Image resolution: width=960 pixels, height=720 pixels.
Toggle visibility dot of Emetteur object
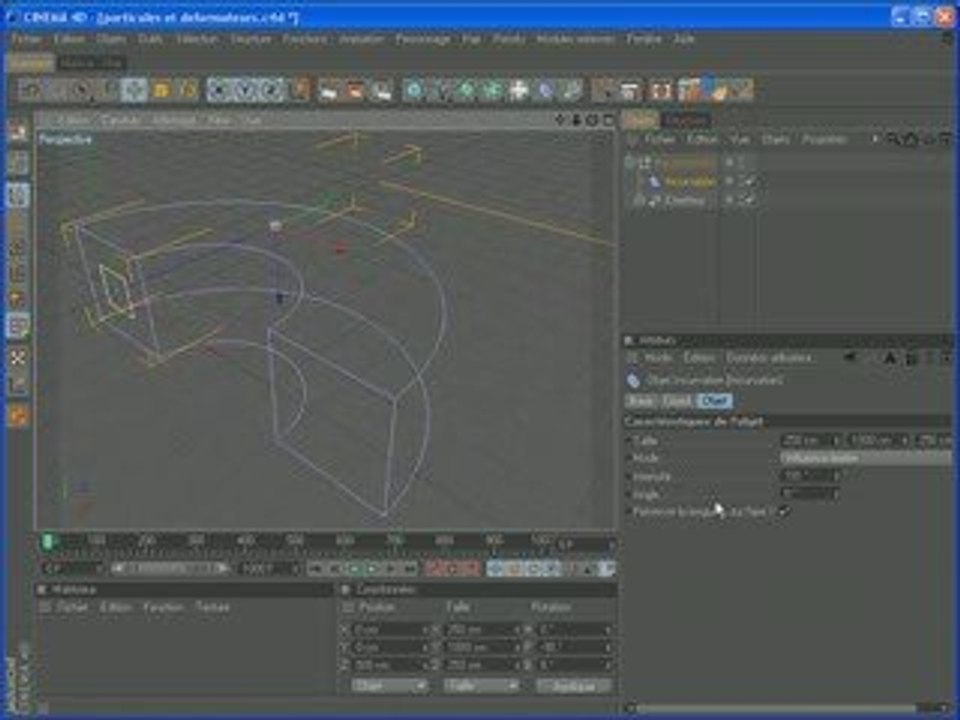(x=730, y=200)
